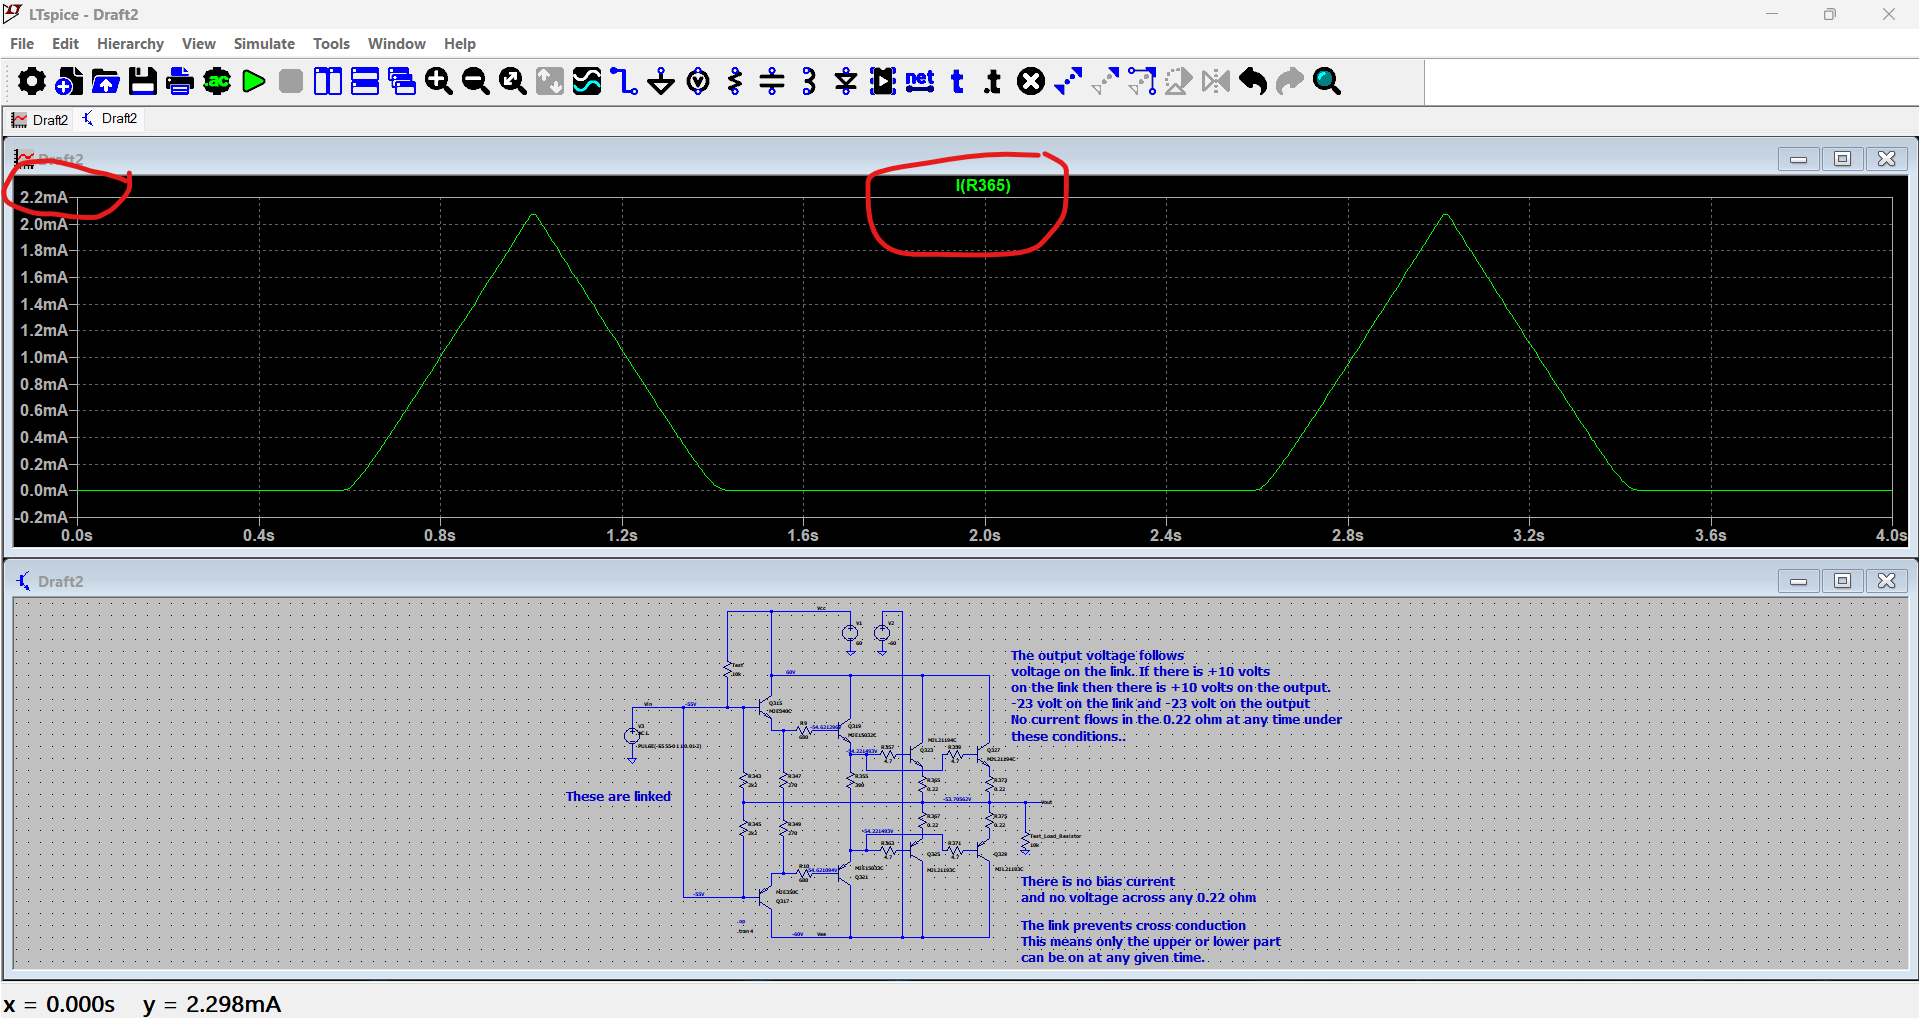Viewport: 1919px width, 1018px height.
Task: Select the Inductor component tool
Action: [x=809, y=81]
